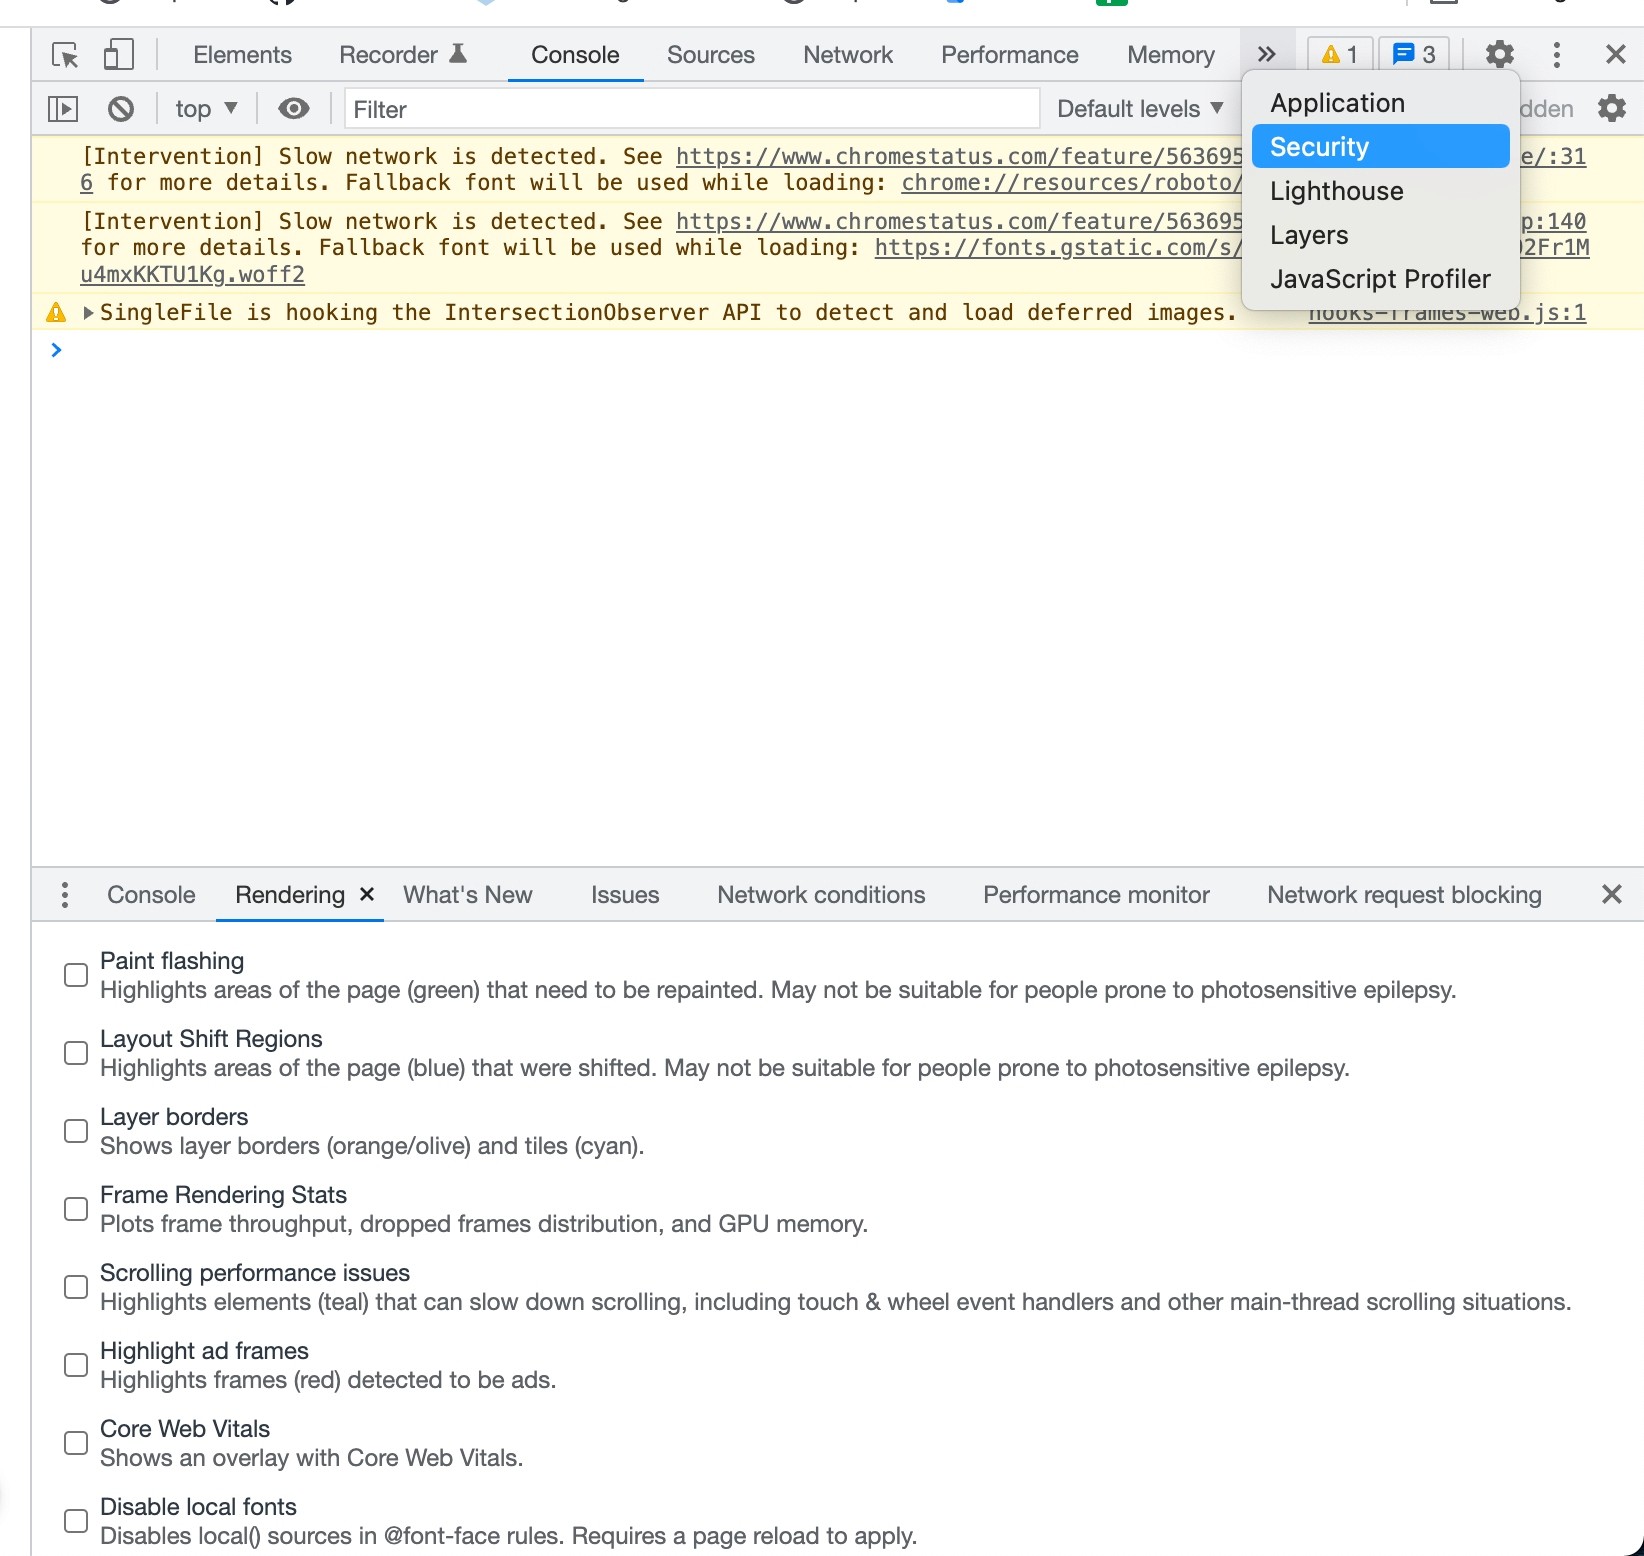Image resolution: width=1644 pixels, height=1556 pixels.
Task: Toggle the device toolbar icon
Action: click(x=118, y=54)
